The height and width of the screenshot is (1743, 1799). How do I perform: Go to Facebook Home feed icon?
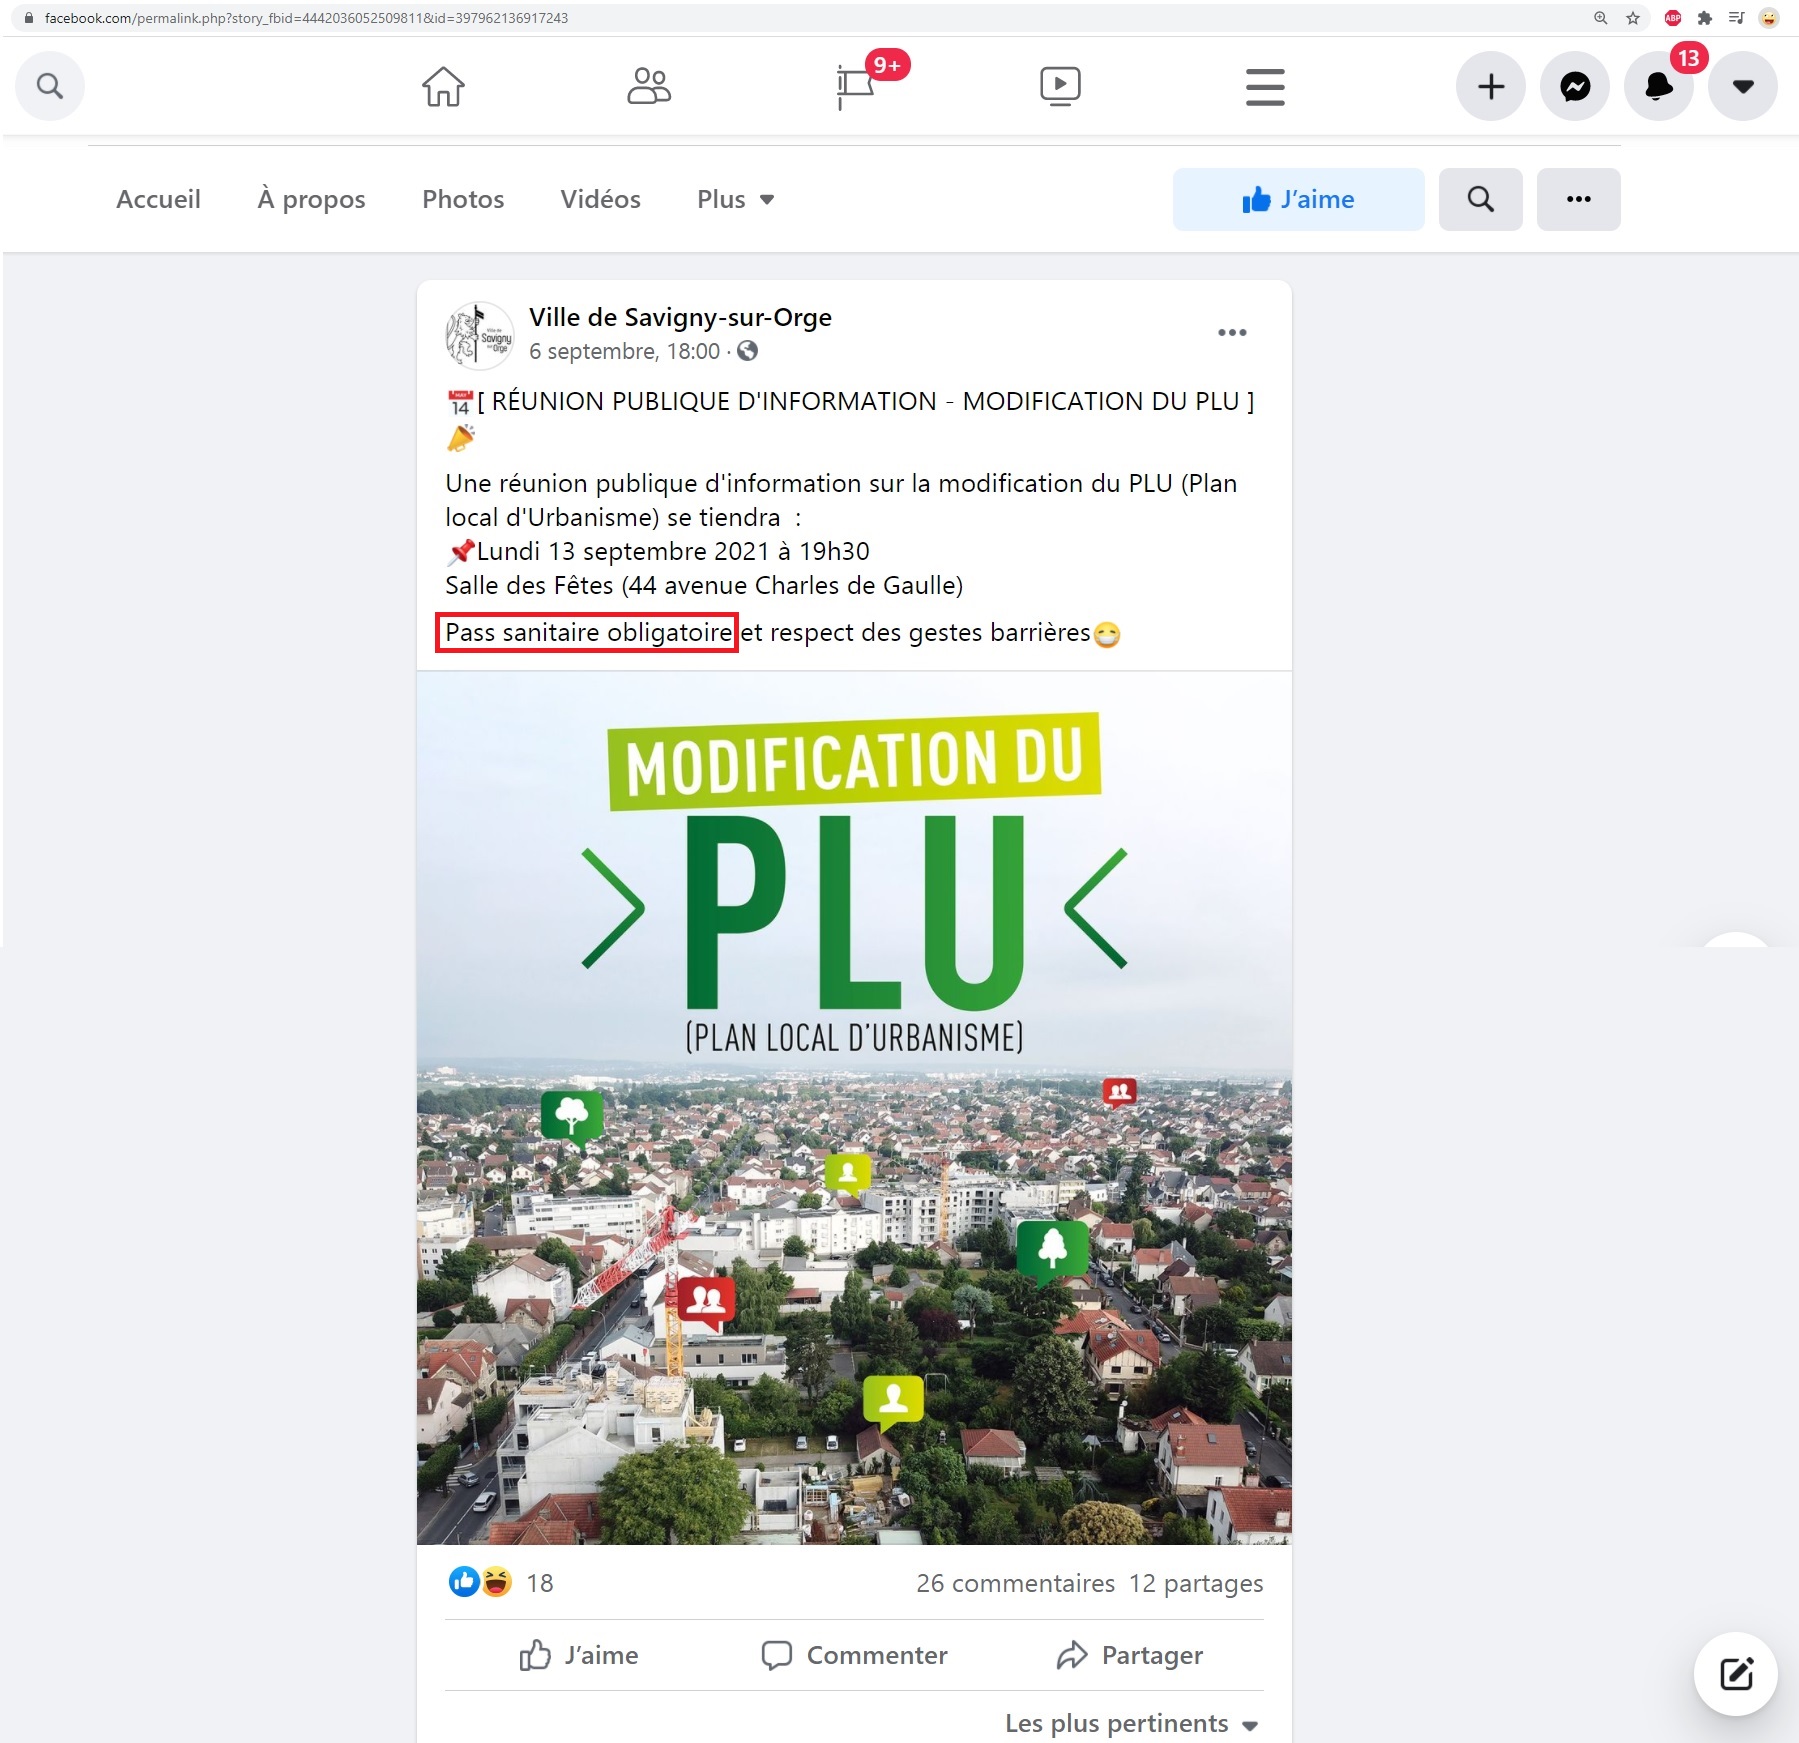(x=443, y=87)
